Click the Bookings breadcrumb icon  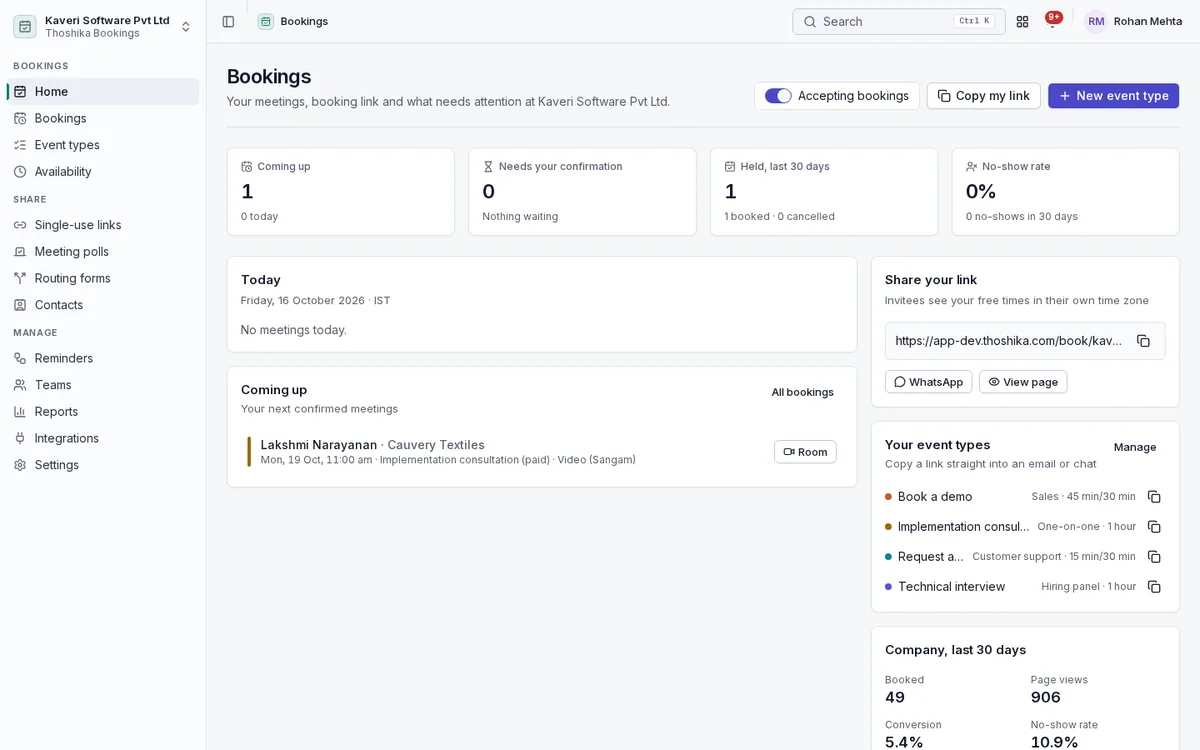265,21
